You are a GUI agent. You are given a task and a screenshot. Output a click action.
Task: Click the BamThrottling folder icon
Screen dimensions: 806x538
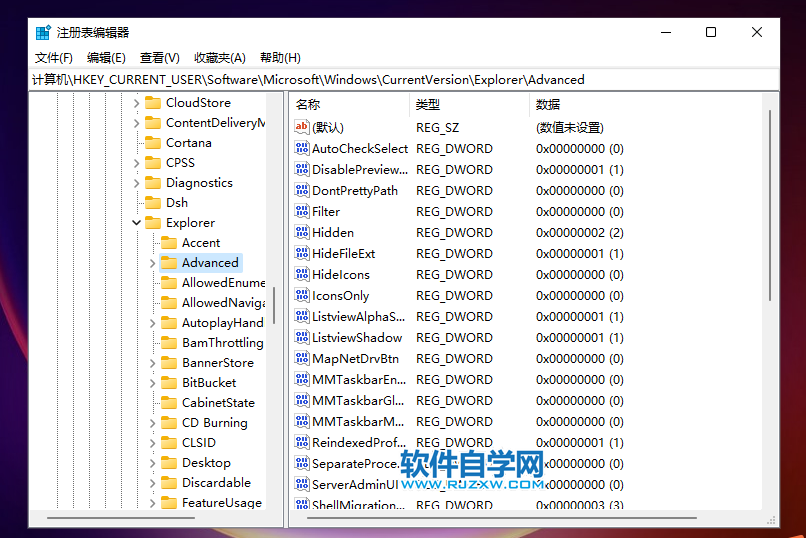(x=169, y=343)
